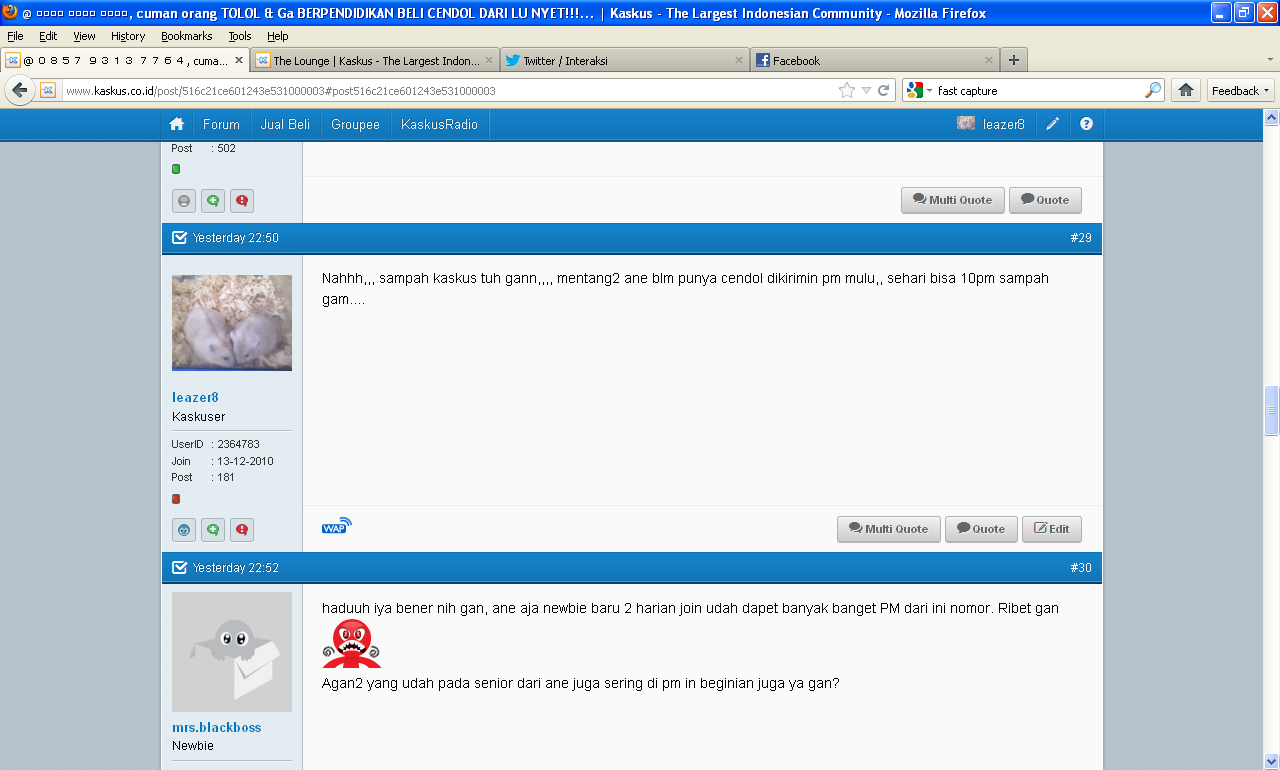Open the search engine selector dropdown
The width and height of the screenshot is (1280, 770).
point(919,90)
